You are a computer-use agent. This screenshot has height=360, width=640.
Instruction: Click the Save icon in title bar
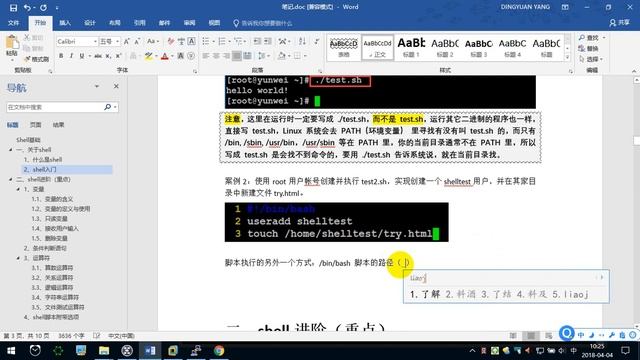point(13,7)
